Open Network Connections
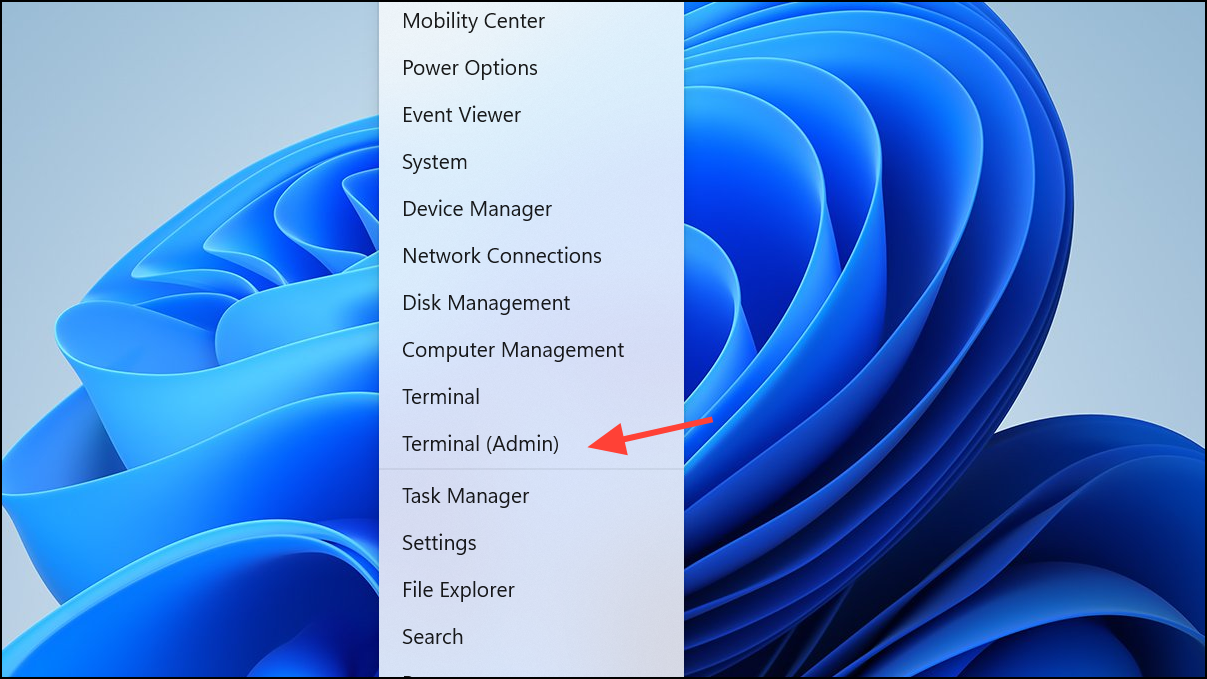This screenshot has width=1207, height=679. click(531, 256)
